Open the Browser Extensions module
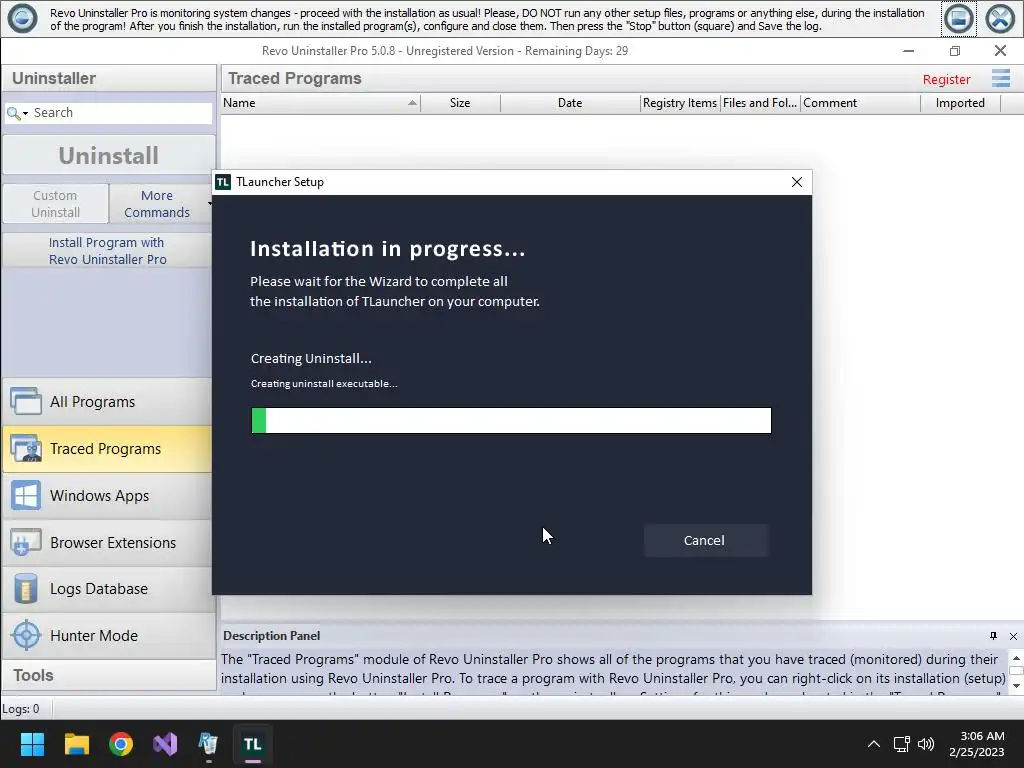 [x=108, y=543]
